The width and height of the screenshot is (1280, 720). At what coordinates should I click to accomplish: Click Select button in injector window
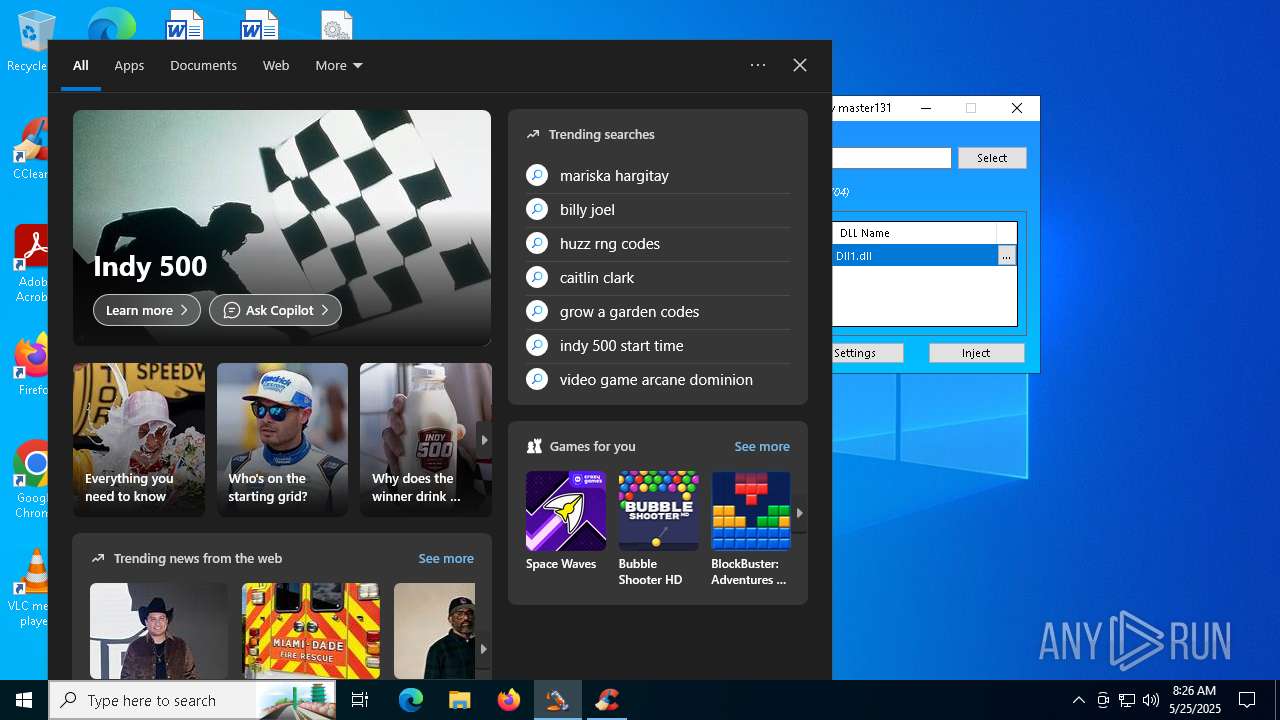(992, 158)
